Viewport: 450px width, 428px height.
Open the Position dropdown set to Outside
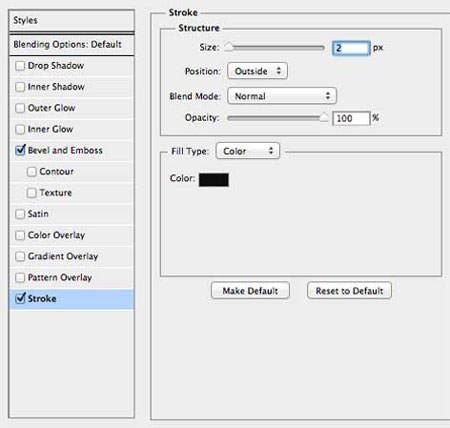pyautogui.click(x=257, y=71)
